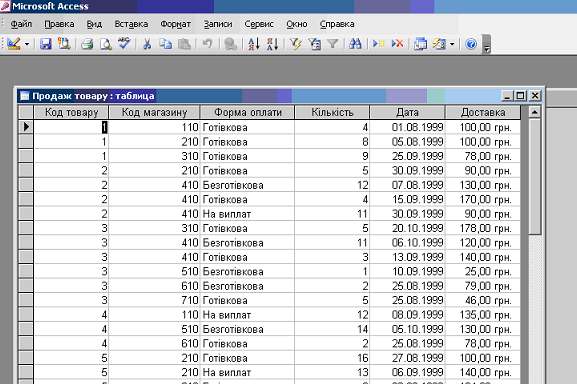Open the Правка menu
Screen dimensions: 577x384
59,24
